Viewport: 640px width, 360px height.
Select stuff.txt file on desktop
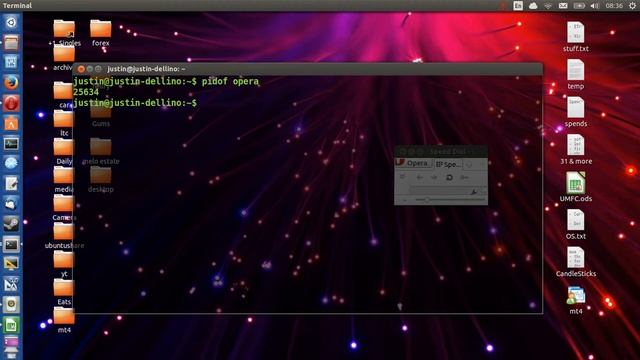[x=576, y=37]
